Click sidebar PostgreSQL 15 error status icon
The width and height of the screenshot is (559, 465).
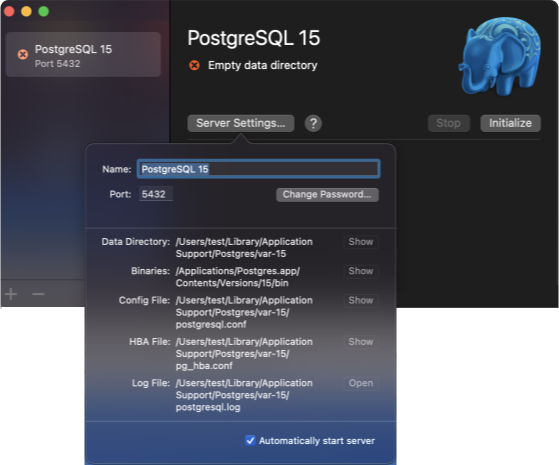point(23,55)
